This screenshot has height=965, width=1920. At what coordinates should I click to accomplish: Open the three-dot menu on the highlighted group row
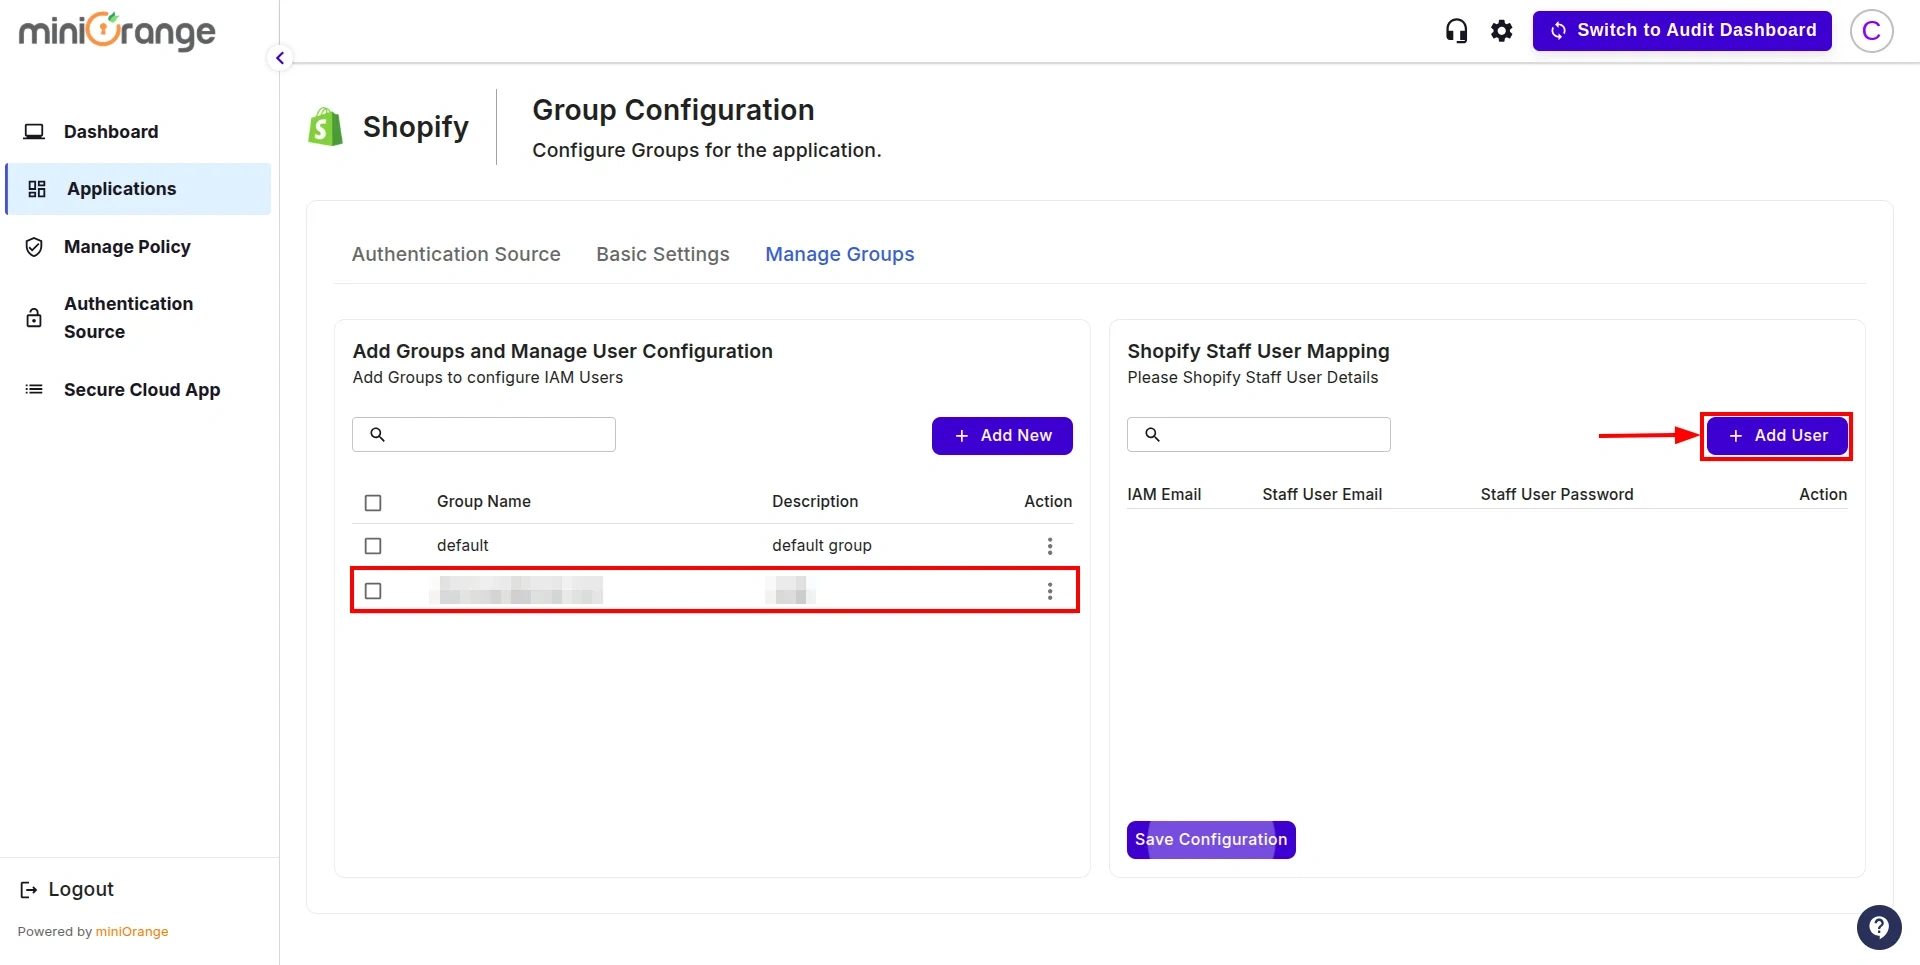click(x=1050, y=591)
